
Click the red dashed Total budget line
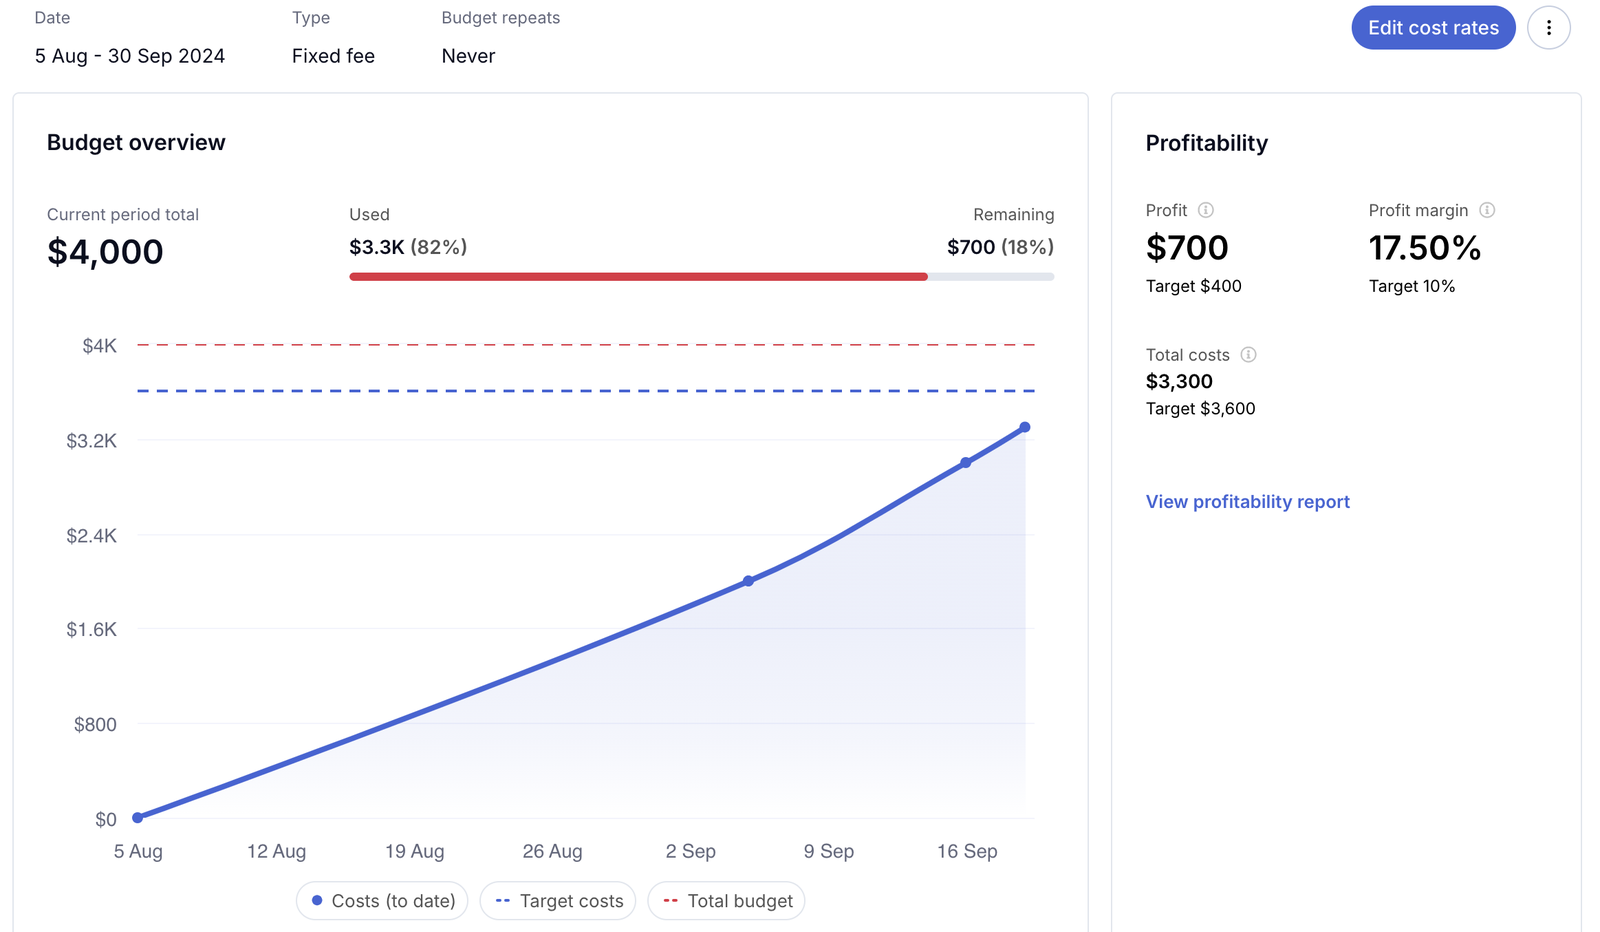point(585,345)
